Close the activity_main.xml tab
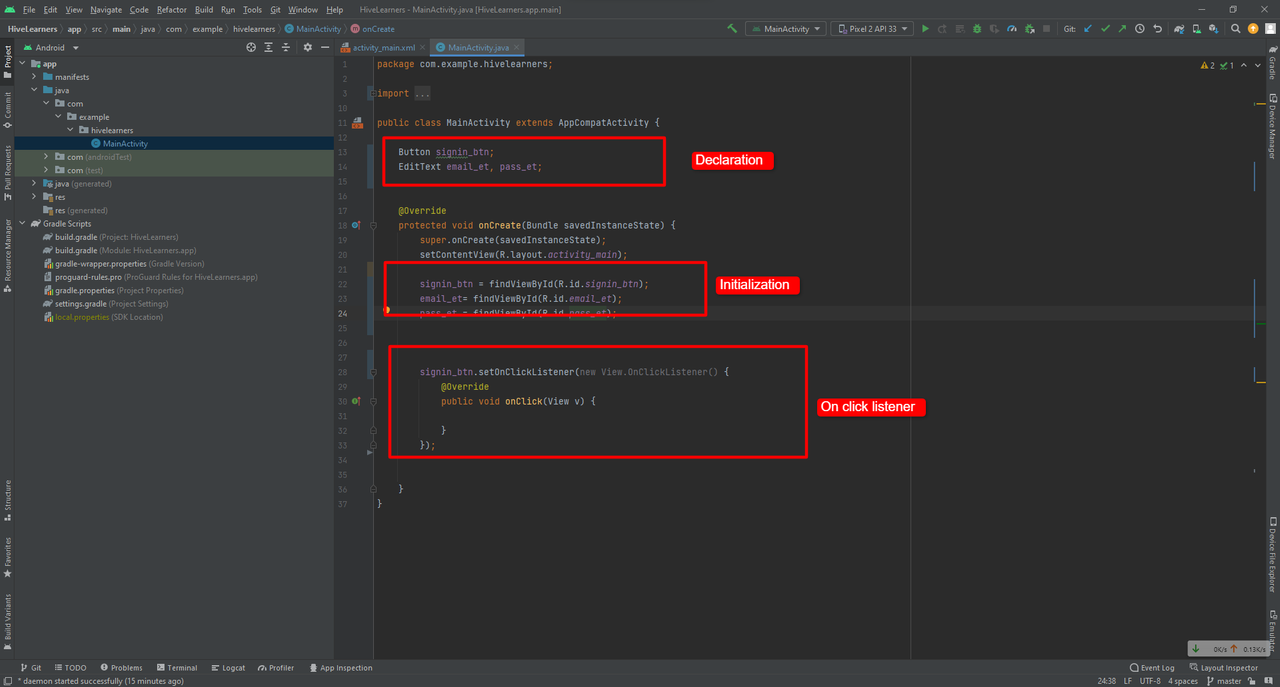This screenshot has height=687, width=1280. (x=423, y=47)
